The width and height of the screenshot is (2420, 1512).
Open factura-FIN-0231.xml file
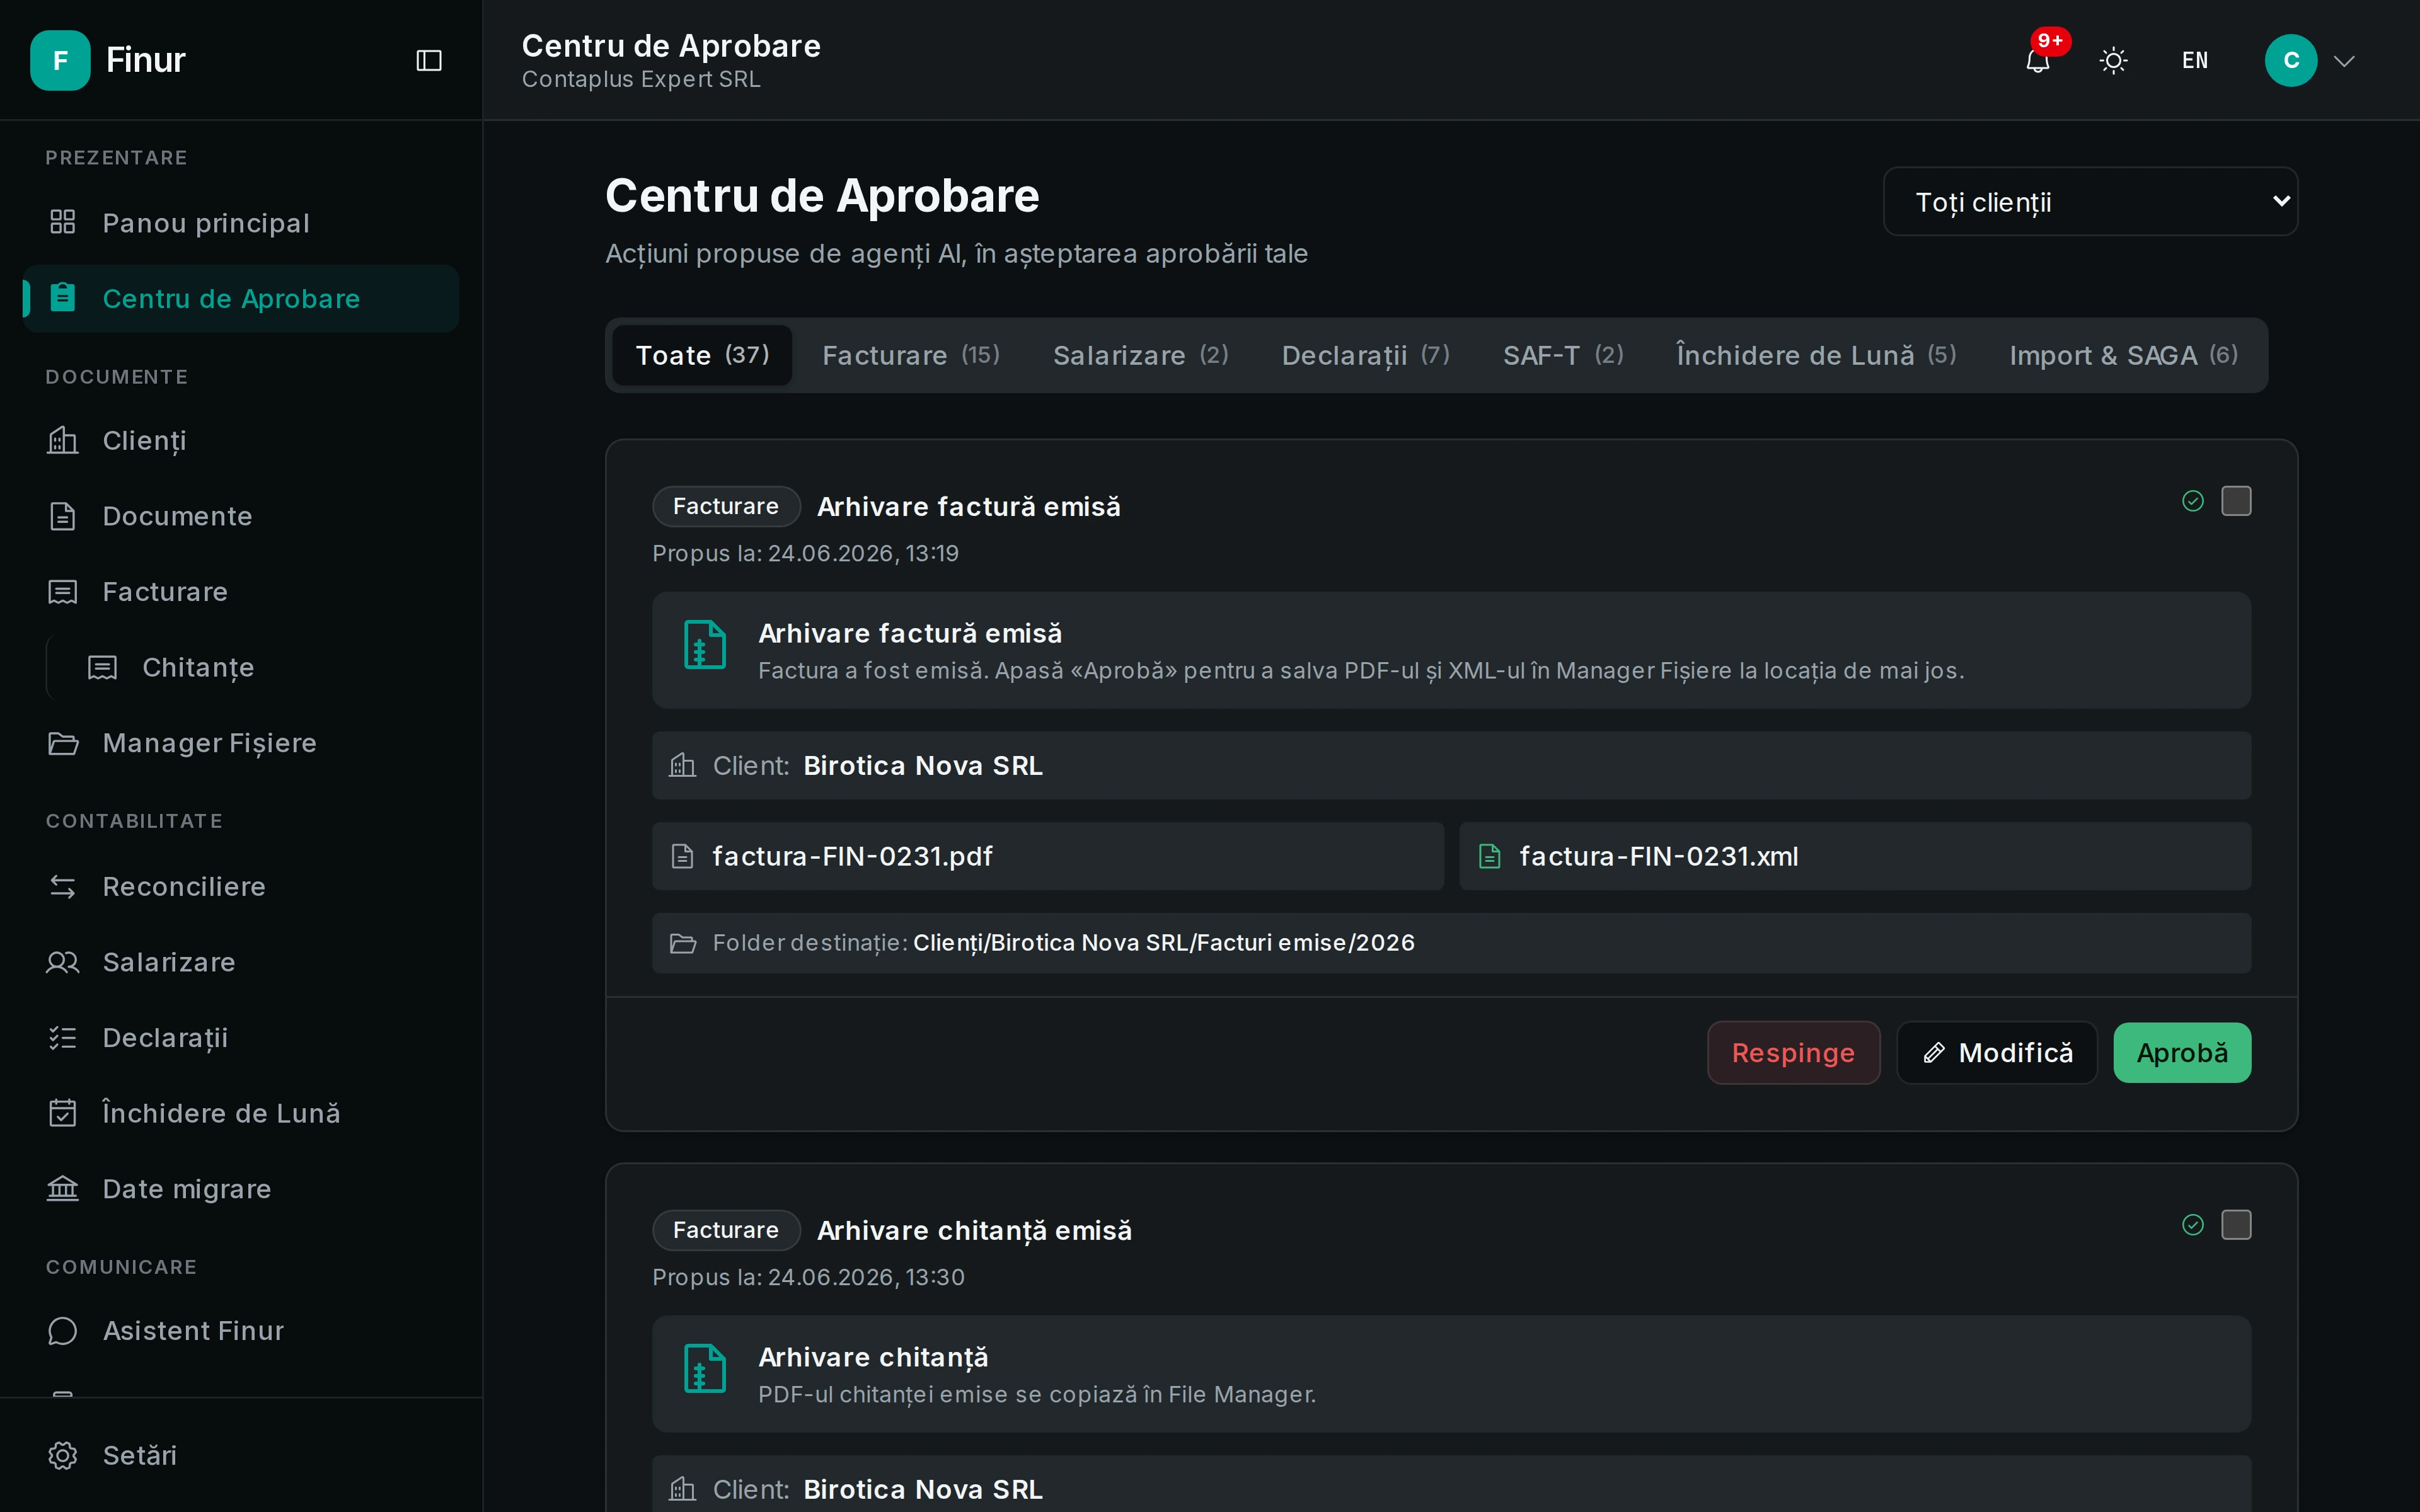point(1855,856)
